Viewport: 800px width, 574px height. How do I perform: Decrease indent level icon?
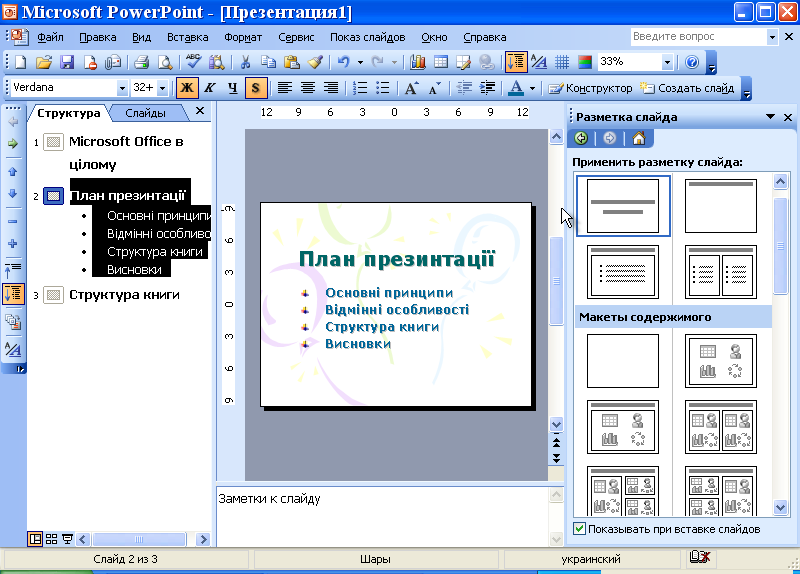point(463,88)
